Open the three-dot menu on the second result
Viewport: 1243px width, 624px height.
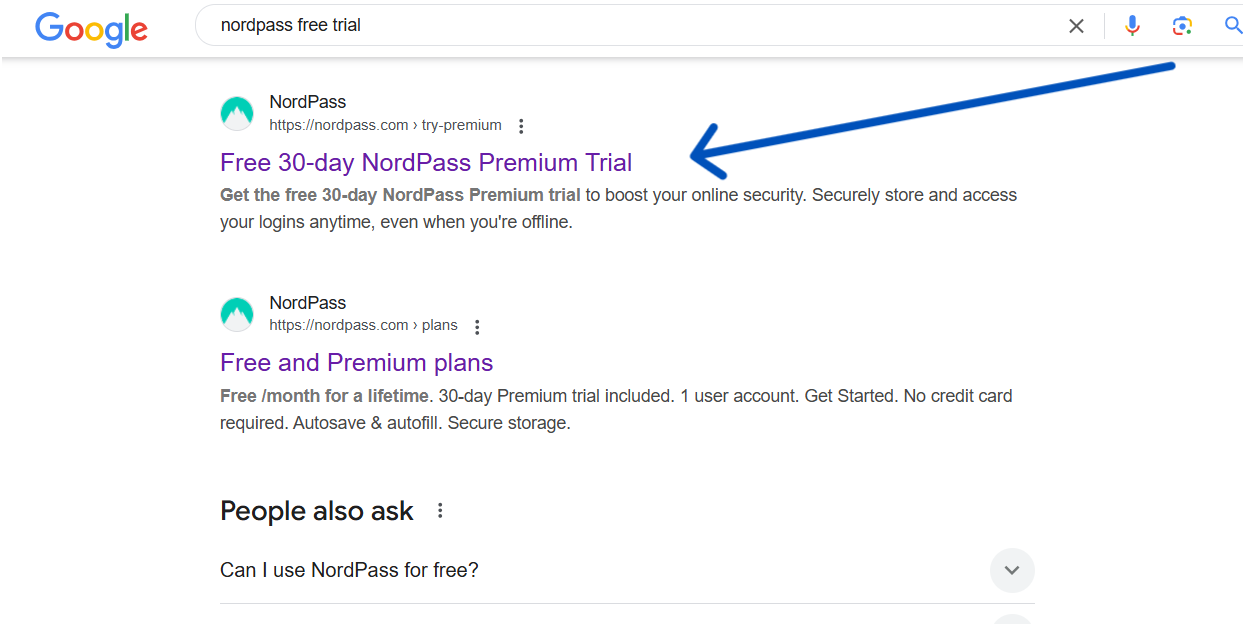[x=477, y=327]
